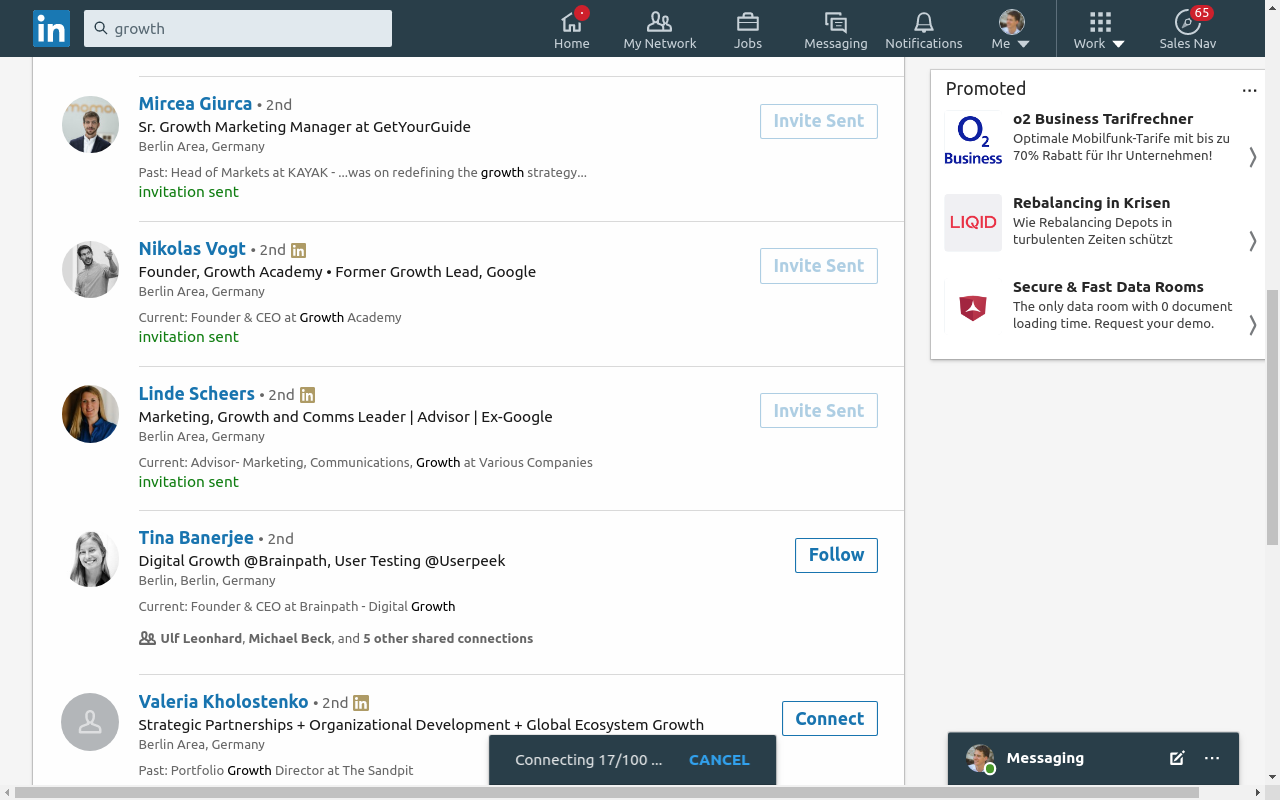The height and width of the screenshot is (800, 1280).
Task: Click the LinkedIn premium badge next to Nikolas Vogt
Action: point(298,250)
